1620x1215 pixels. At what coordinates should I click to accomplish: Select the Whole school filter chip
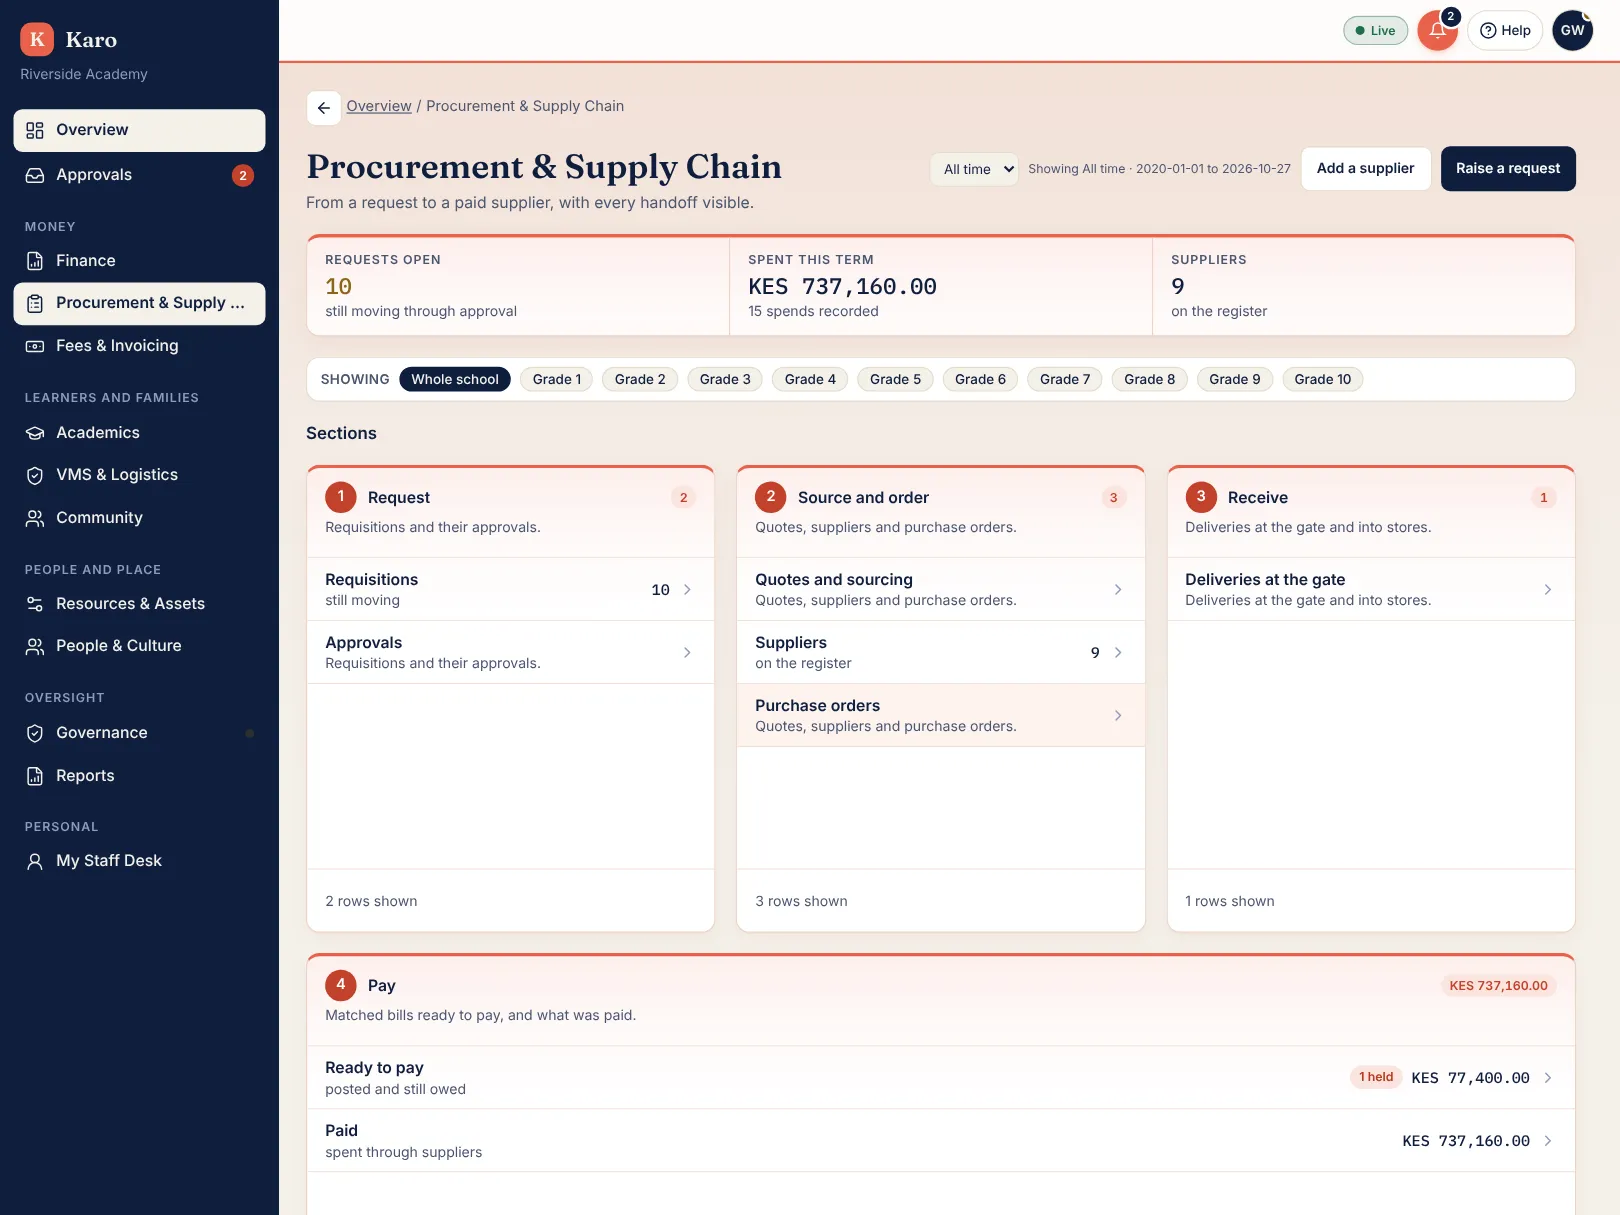pos(455,379)
